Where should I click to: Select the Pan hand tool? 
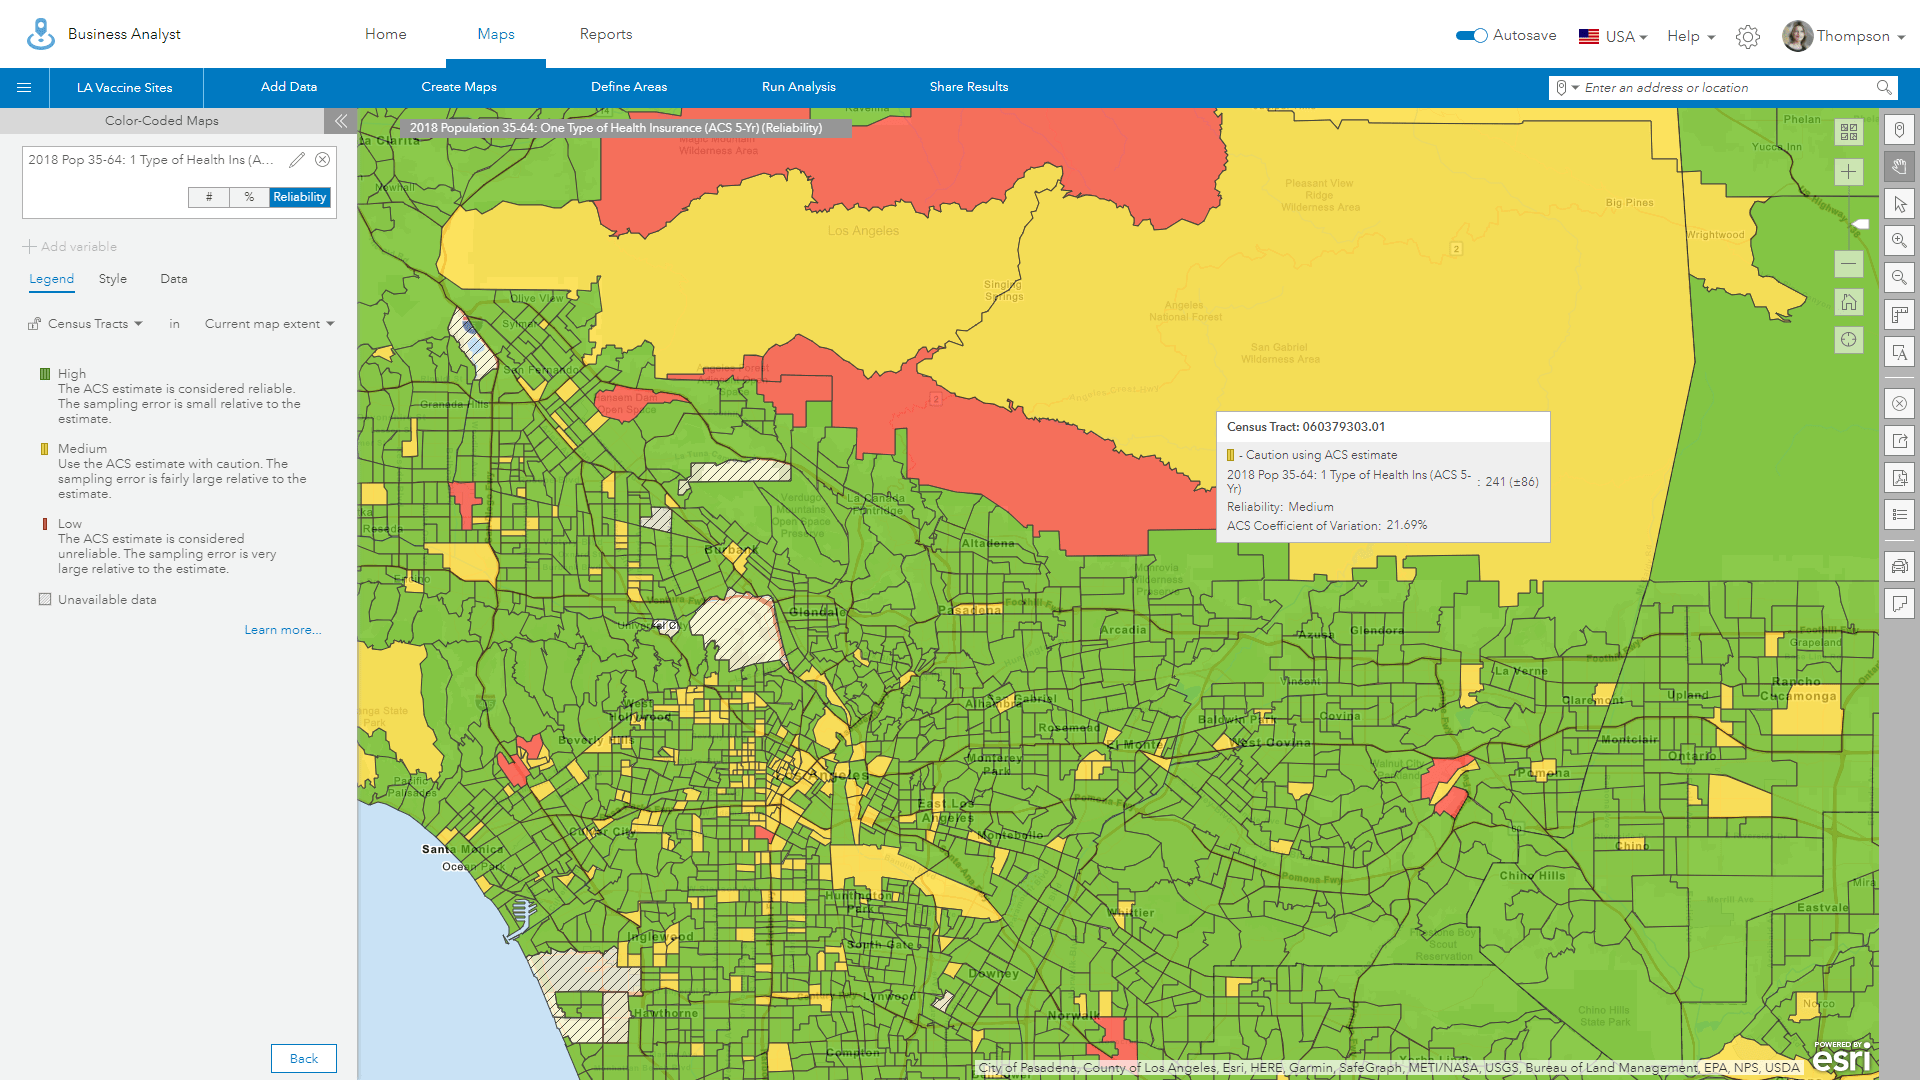point(1899,167)
